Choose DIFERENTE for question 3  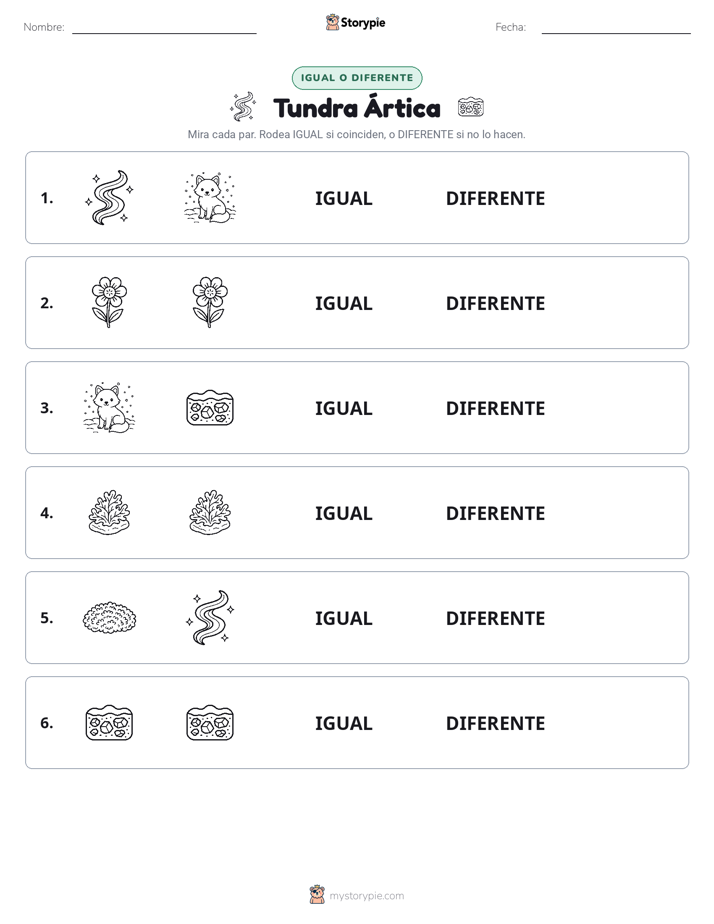(495, 408)
